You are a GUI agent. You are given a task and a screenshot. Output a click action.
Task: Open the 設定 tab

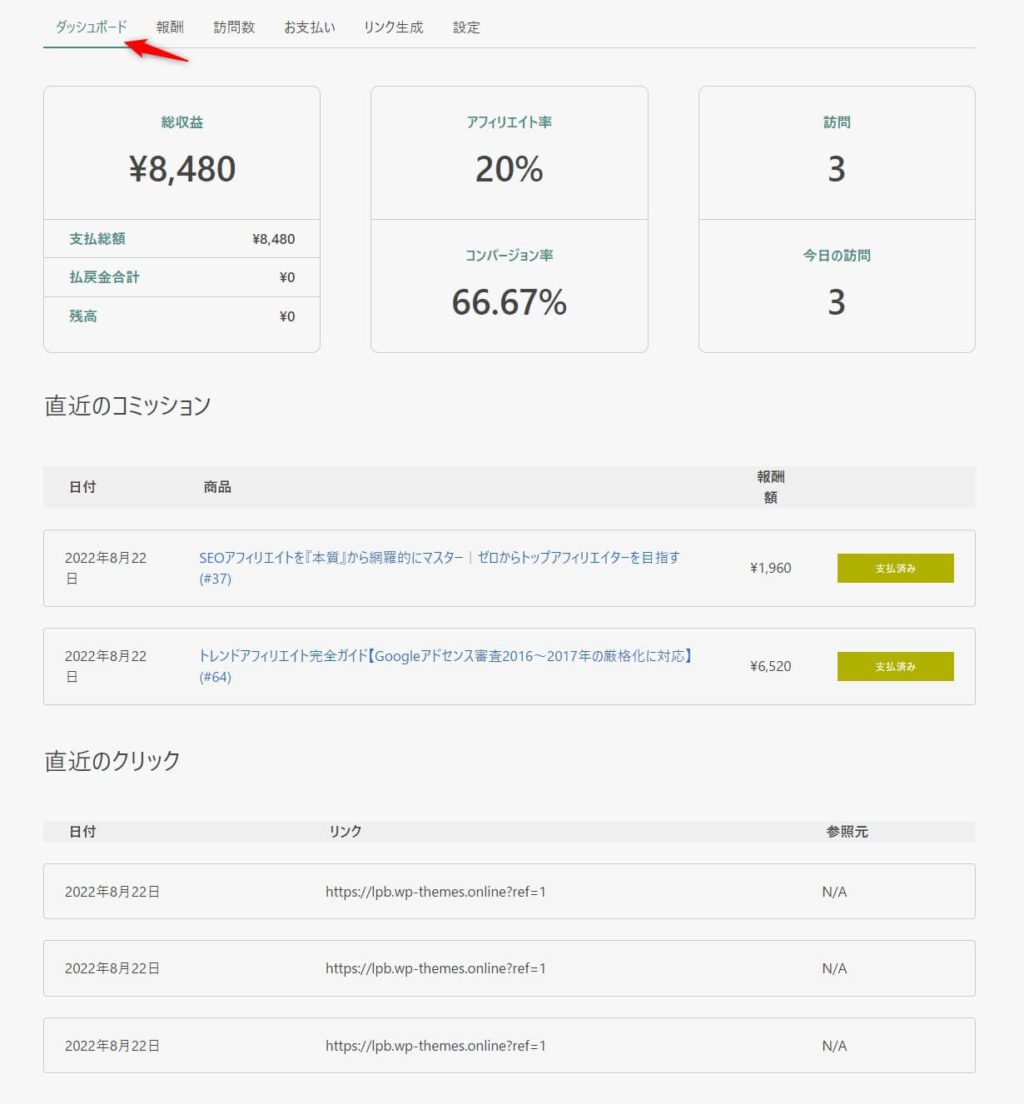coord(466,27)
